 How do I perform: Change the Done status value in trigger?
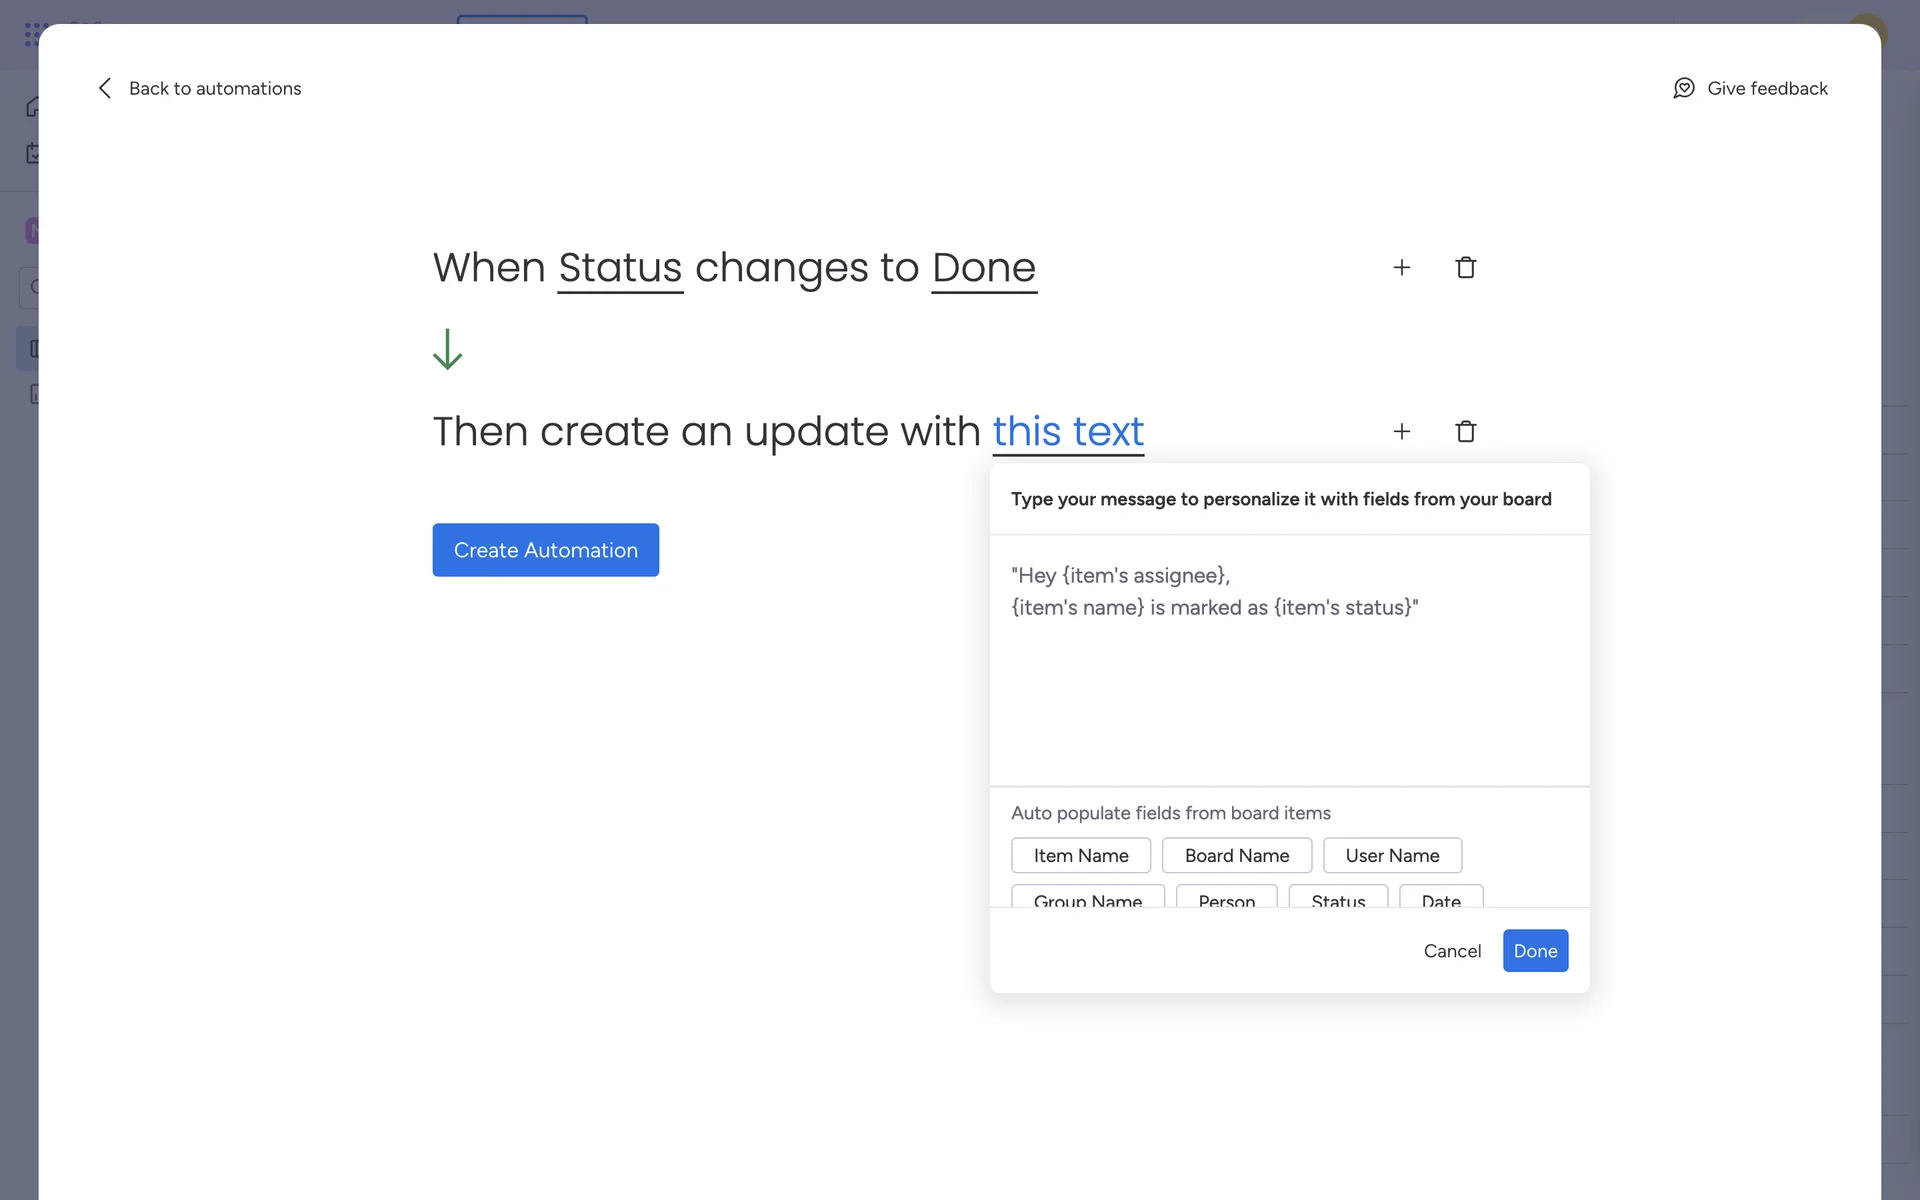[x=983, y=268]
